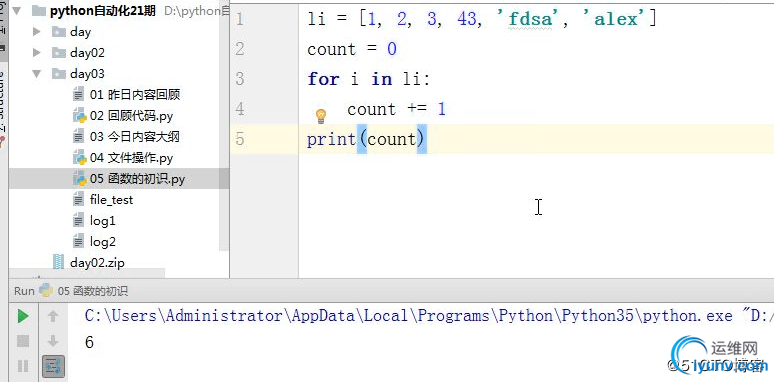Viewport: 774px width, 382px height.
Task: Open 03 今日内容大纲 file
Action: (x=135, y=137)
